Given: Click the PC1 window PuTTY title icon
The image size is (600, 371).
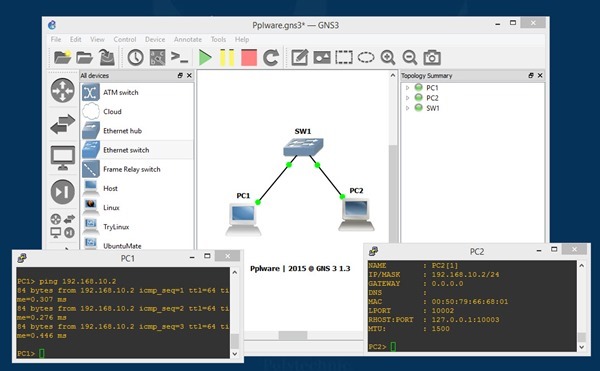Looking at the screenshot, I should (x=22, y=258).
